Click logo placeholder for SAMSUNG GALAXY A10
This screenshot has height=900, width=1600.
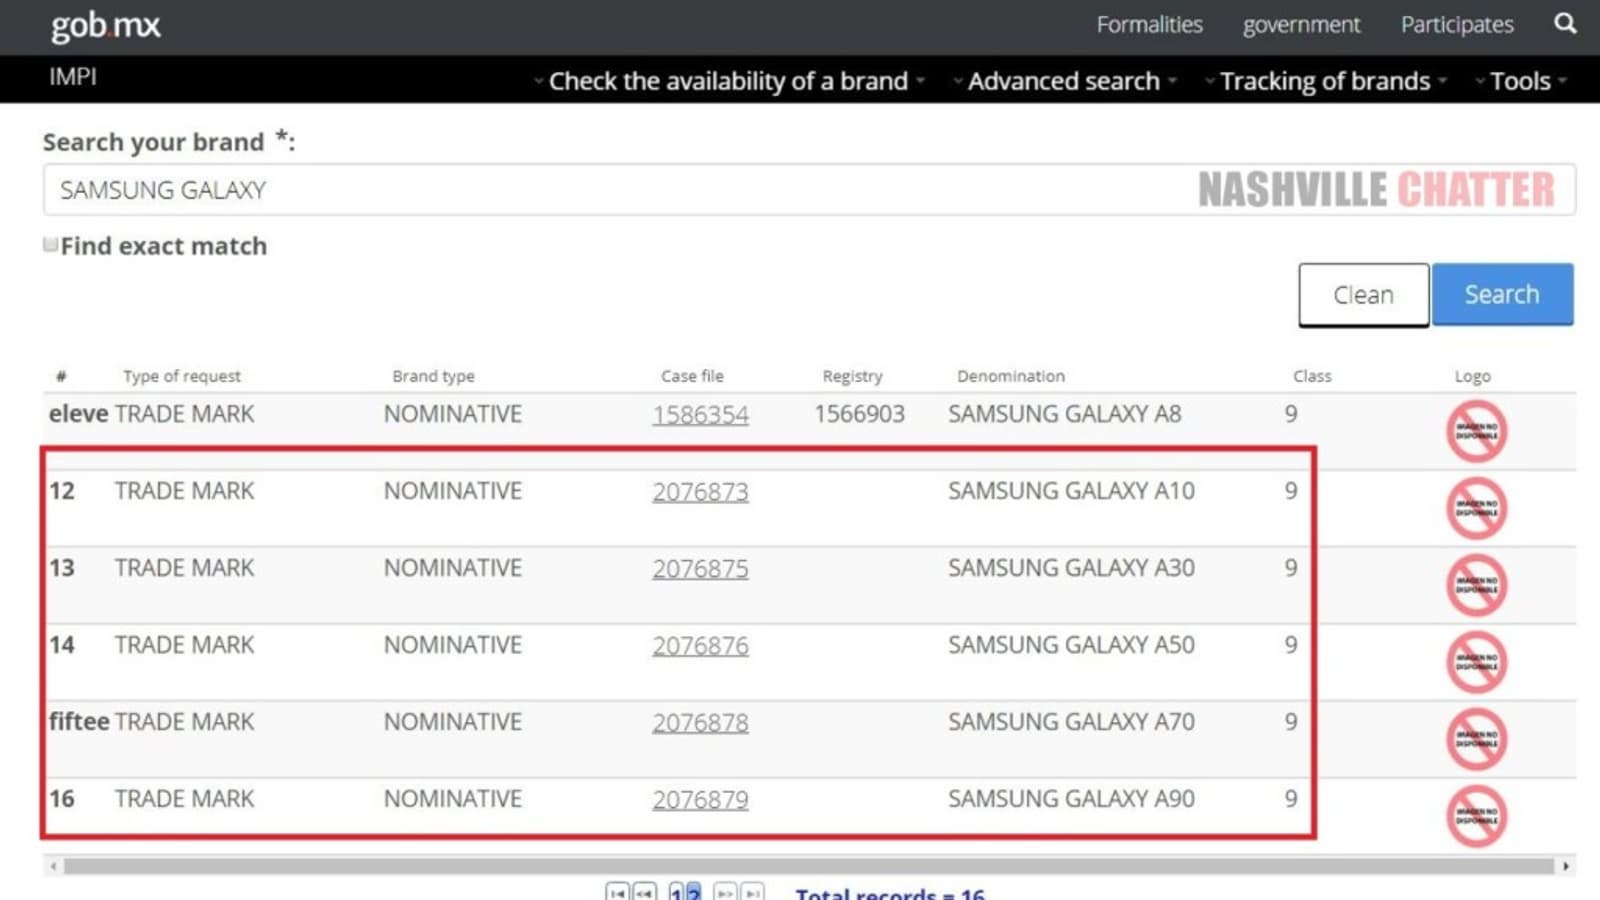point(1476,508)
